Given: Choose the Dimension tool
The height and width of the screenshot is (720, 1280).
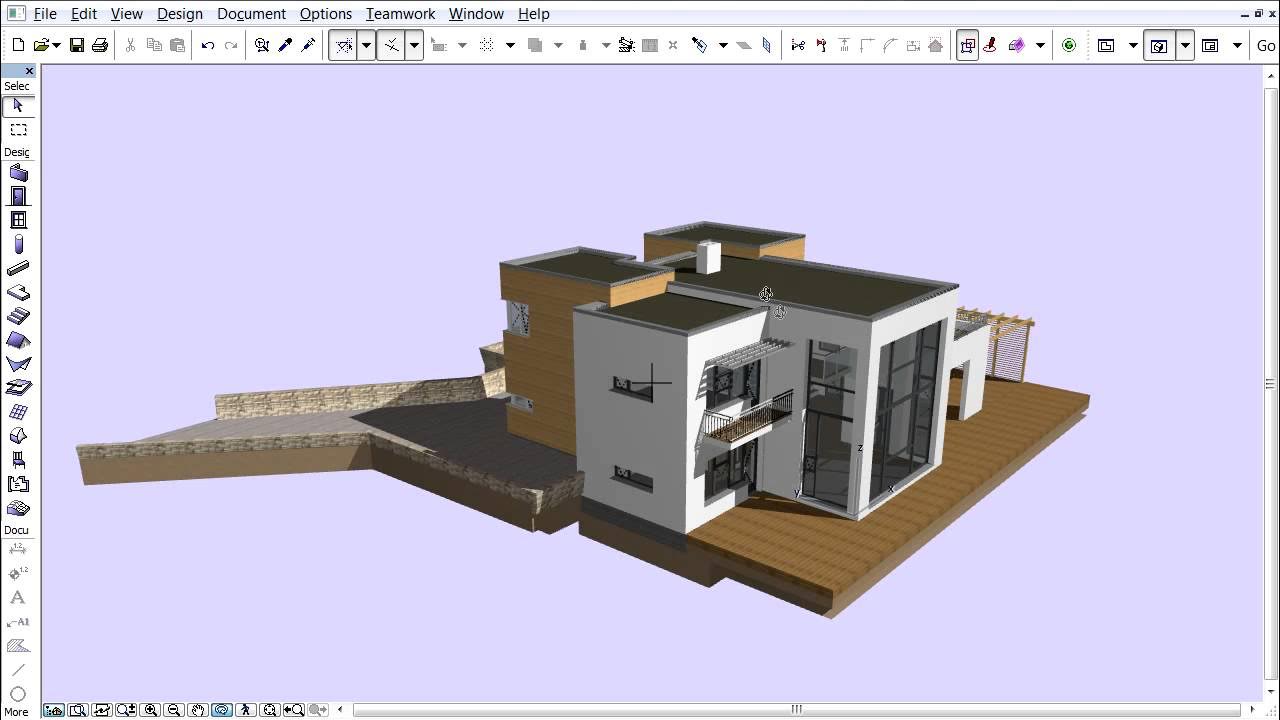Looking at the screenshot, I should point(18,550).
